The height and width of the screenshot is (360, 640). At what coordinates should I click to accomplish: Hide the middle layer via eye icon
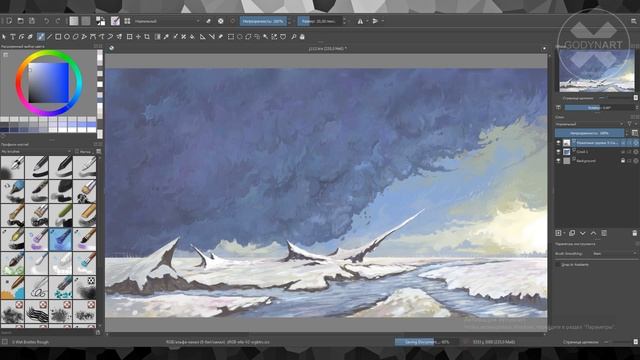point(558,152)
